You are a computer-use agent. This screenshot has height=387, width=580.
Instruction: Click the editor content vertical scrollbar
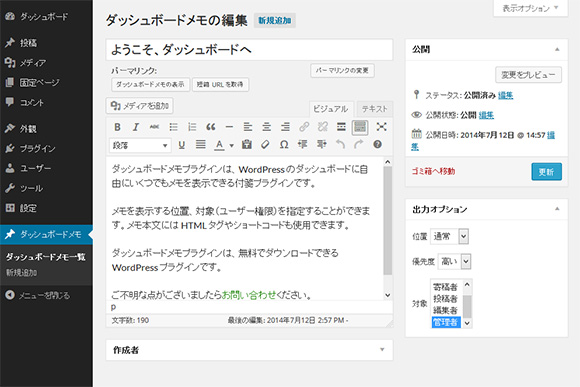387,221
